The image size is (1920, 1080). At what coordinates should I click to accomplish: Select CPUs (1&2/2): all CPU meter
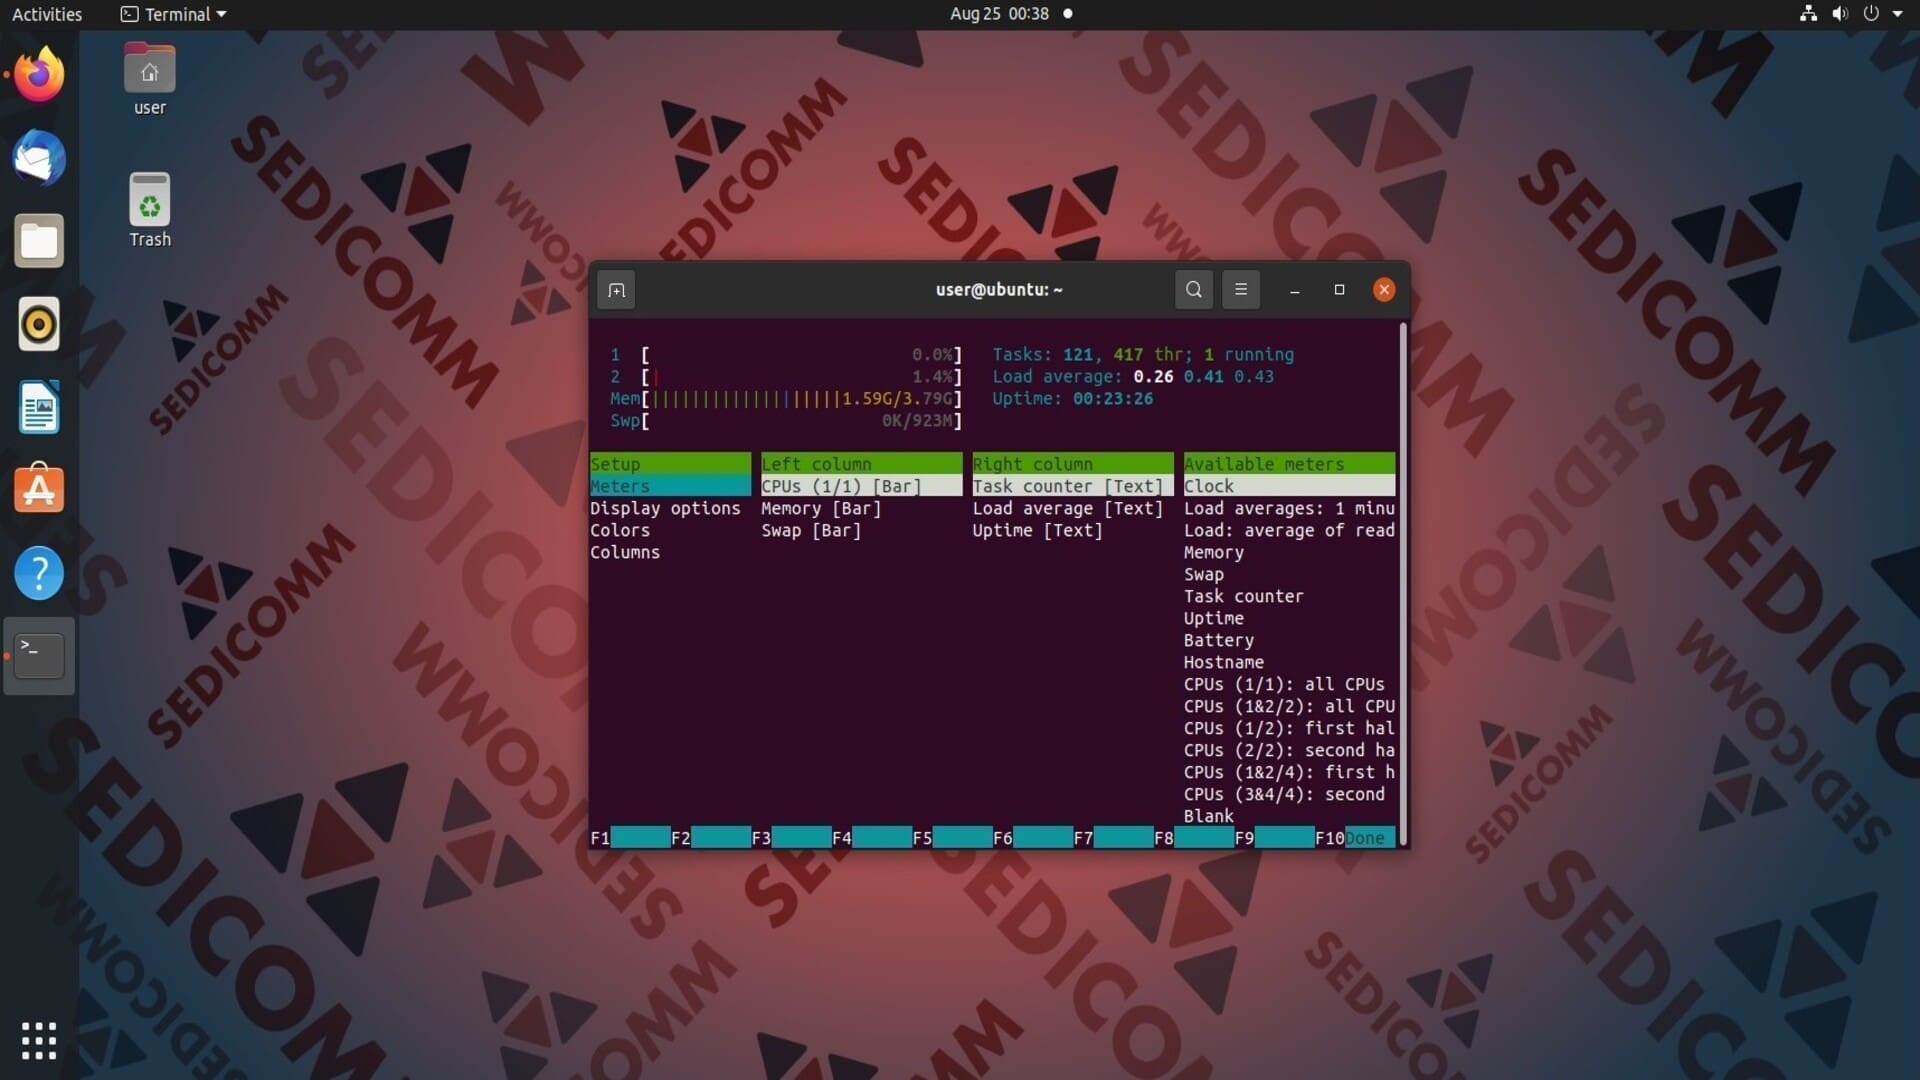click(1289, 706)
